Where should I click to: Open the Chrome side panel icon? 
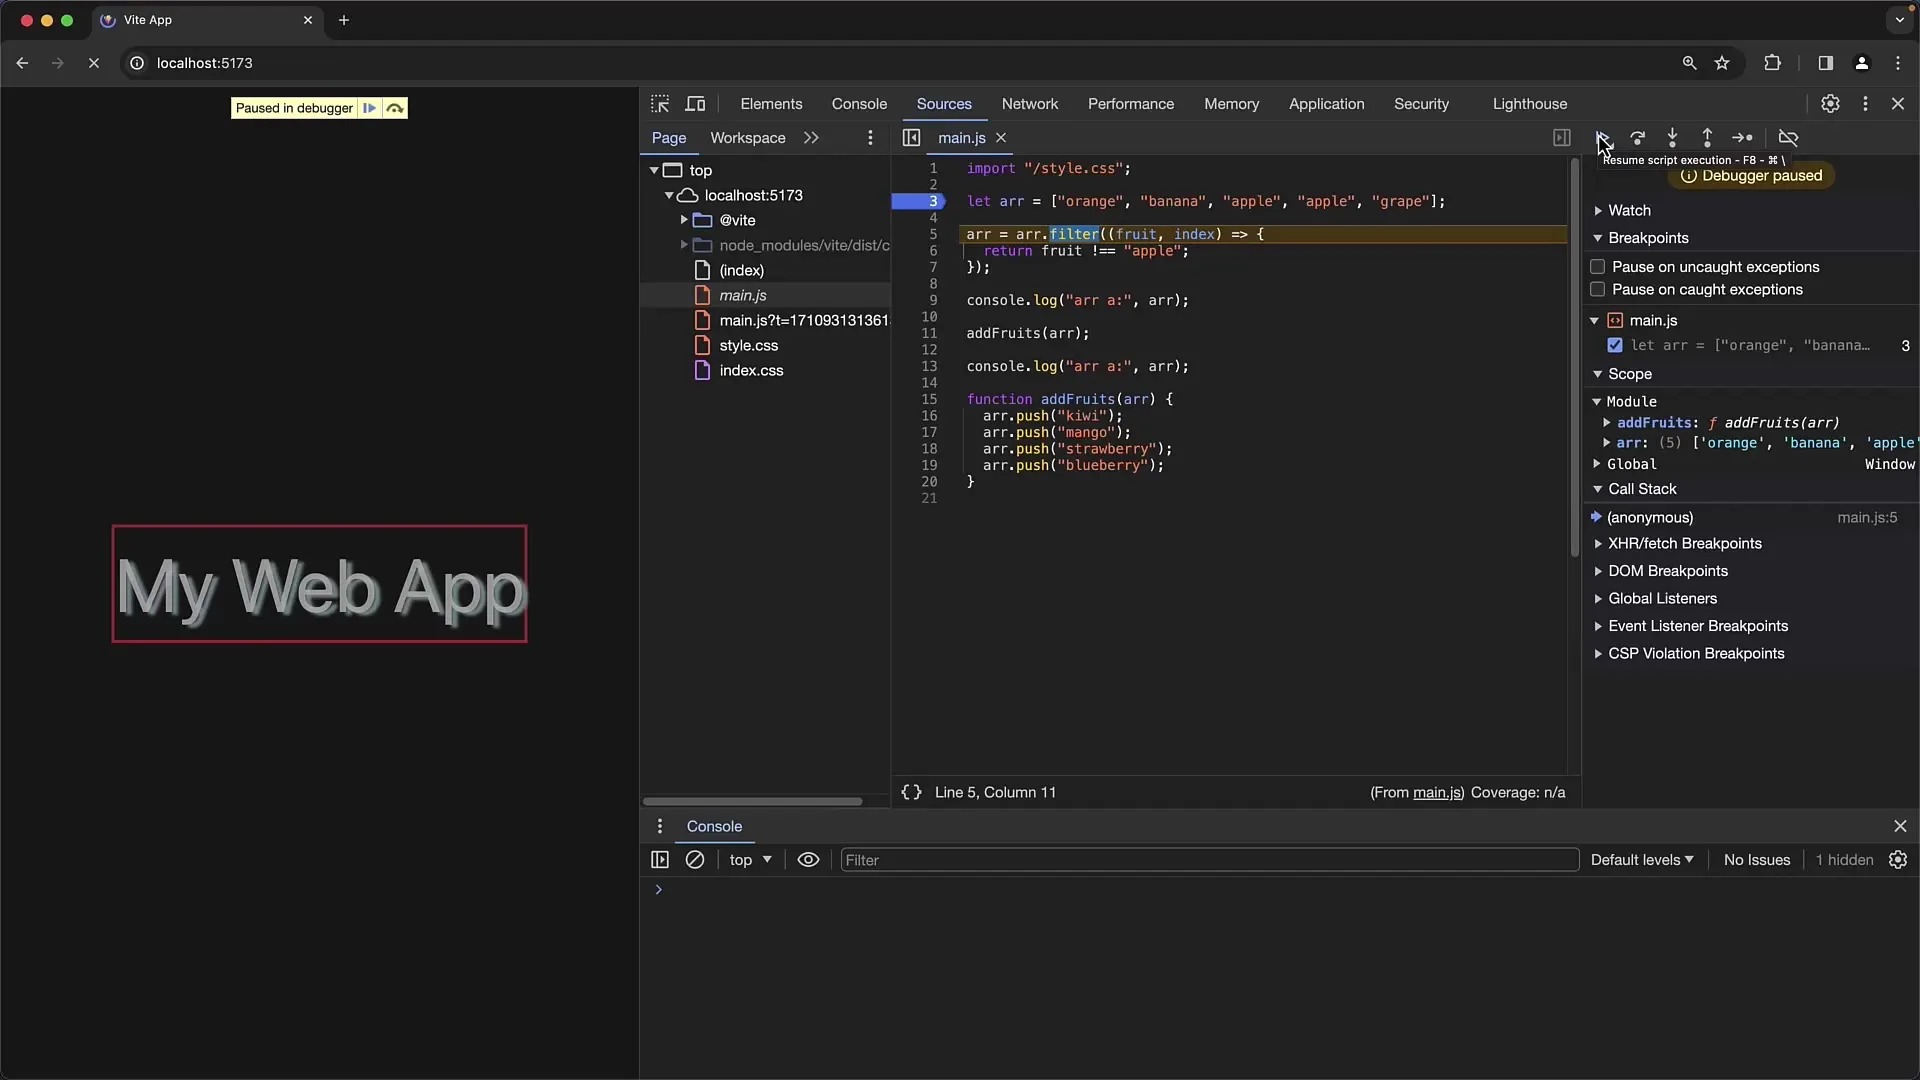click(x=1825, y=63)
